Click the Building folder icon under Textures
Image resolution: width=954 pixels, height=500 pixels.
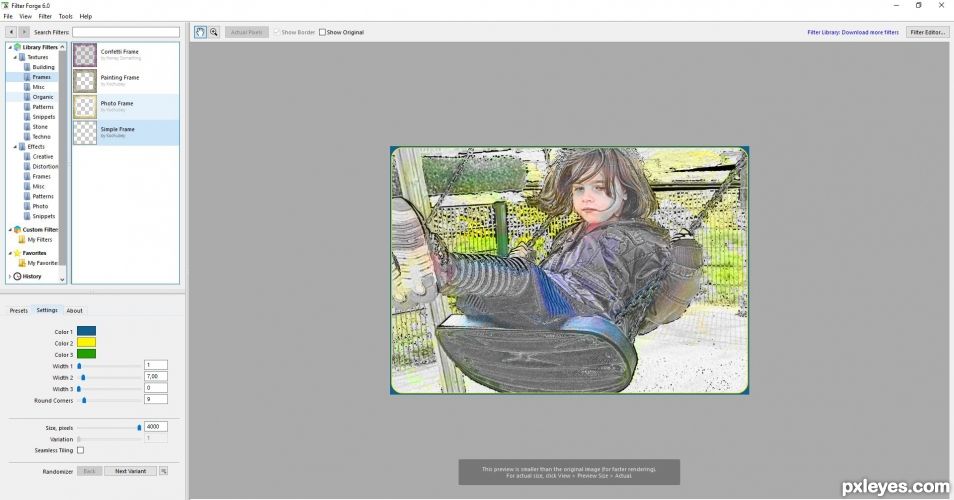pyautogui.click(x=27, y=67)
